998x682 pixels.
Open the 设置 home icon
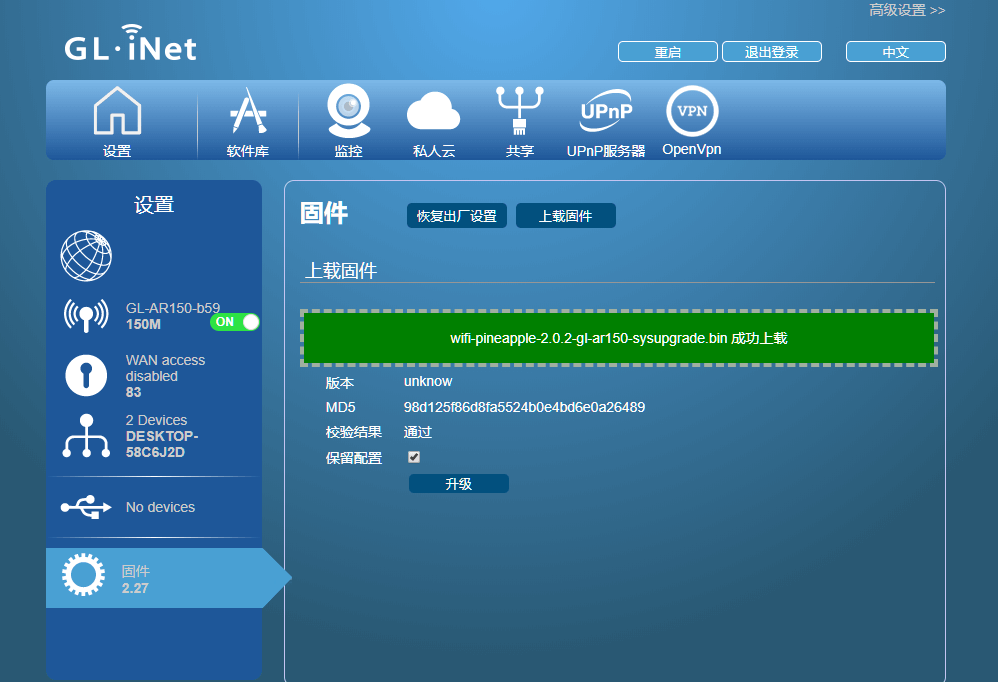[x=117, y=111]
